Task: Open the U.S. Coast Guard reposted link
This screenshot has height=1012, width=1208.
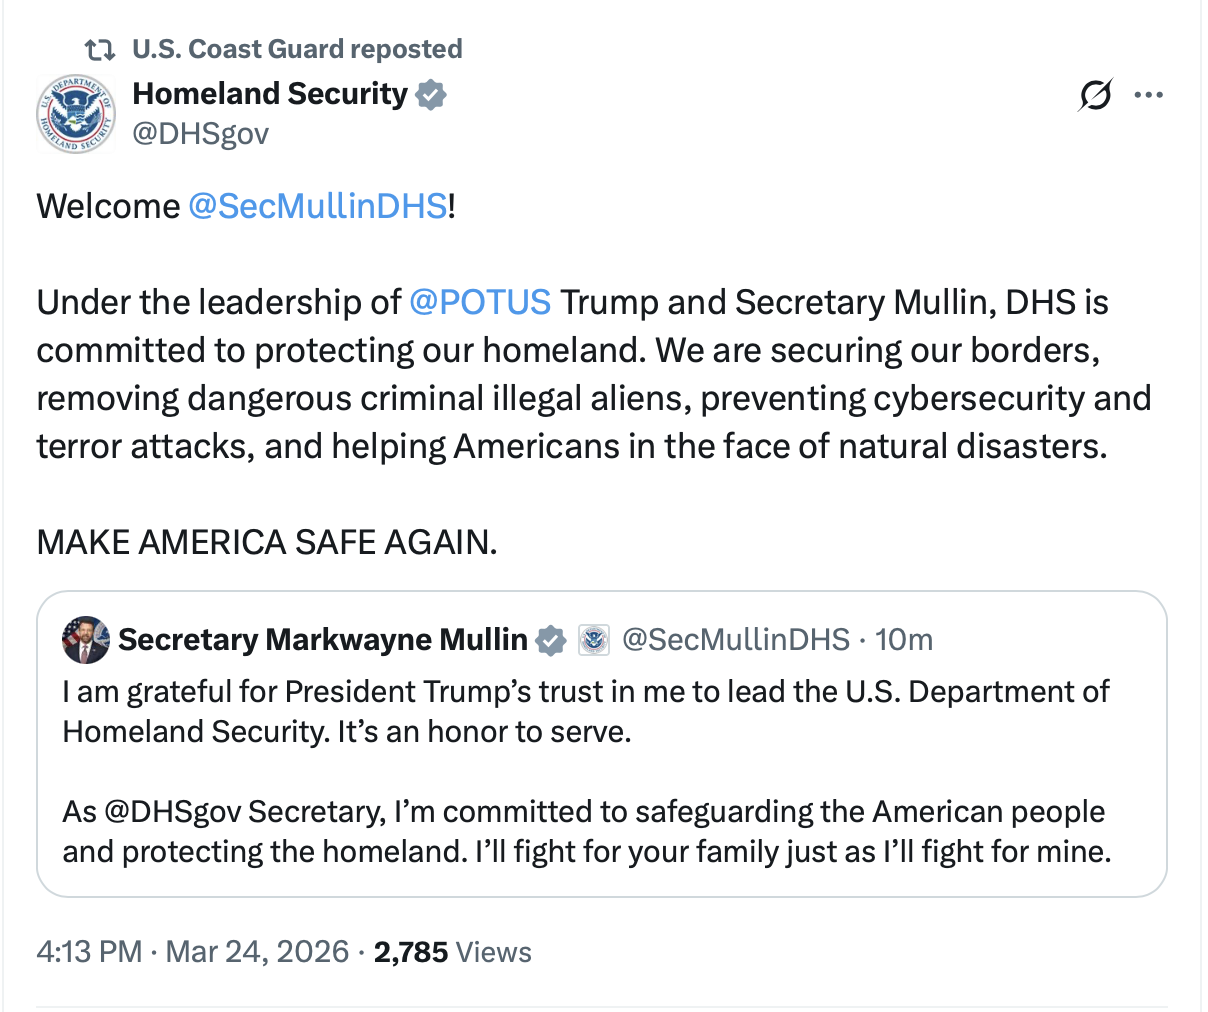Action: (x=297, y=49)
